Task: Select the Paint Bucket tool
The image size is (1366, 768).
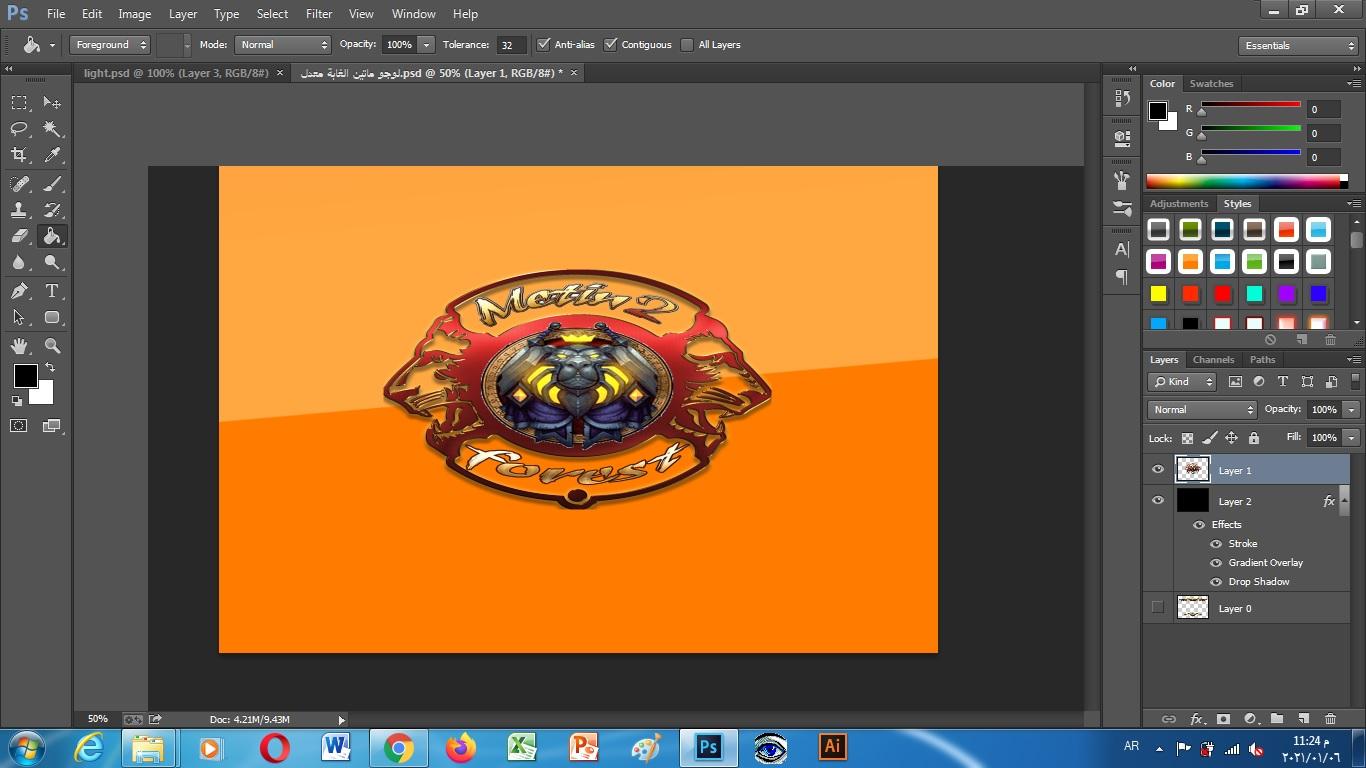Action: coord(52,236)
